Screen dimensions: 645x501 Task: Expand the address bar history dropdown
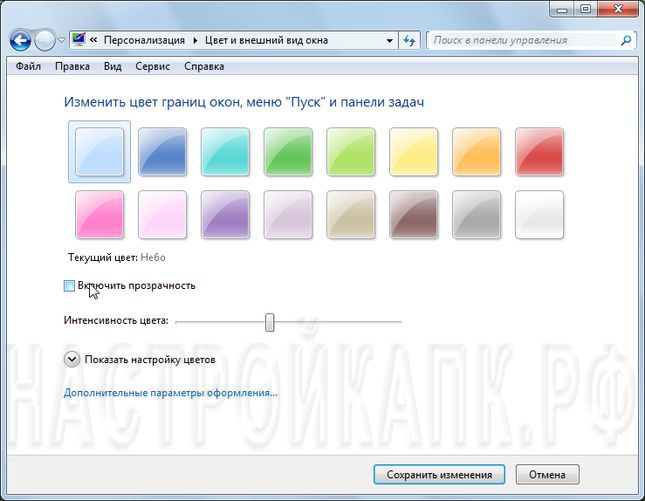(389, 41)
